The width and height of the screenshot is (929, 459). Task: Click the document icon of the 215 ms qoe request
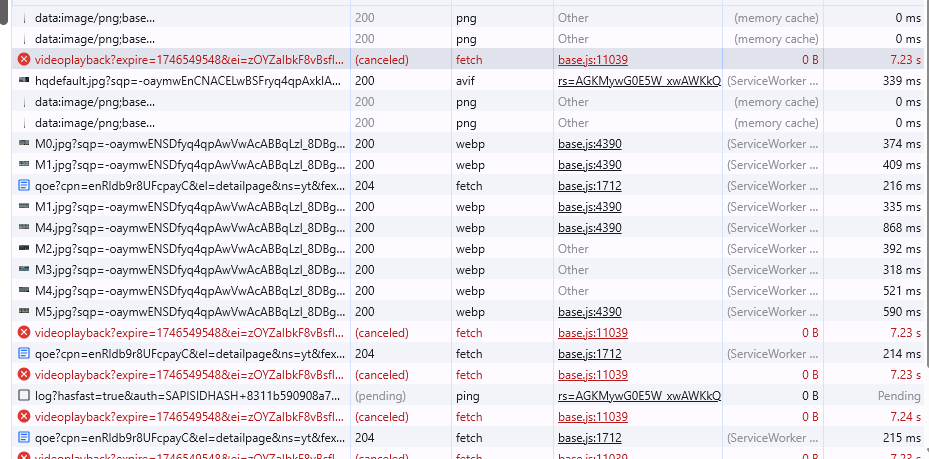pos(24,438)
